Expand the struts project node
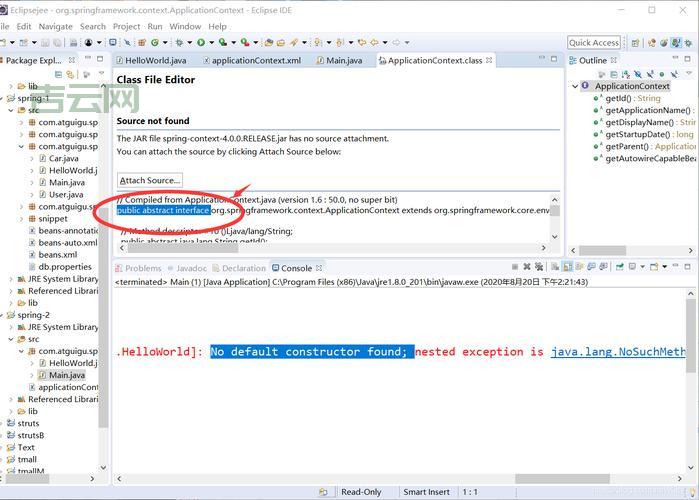 [x=1, y=423]
